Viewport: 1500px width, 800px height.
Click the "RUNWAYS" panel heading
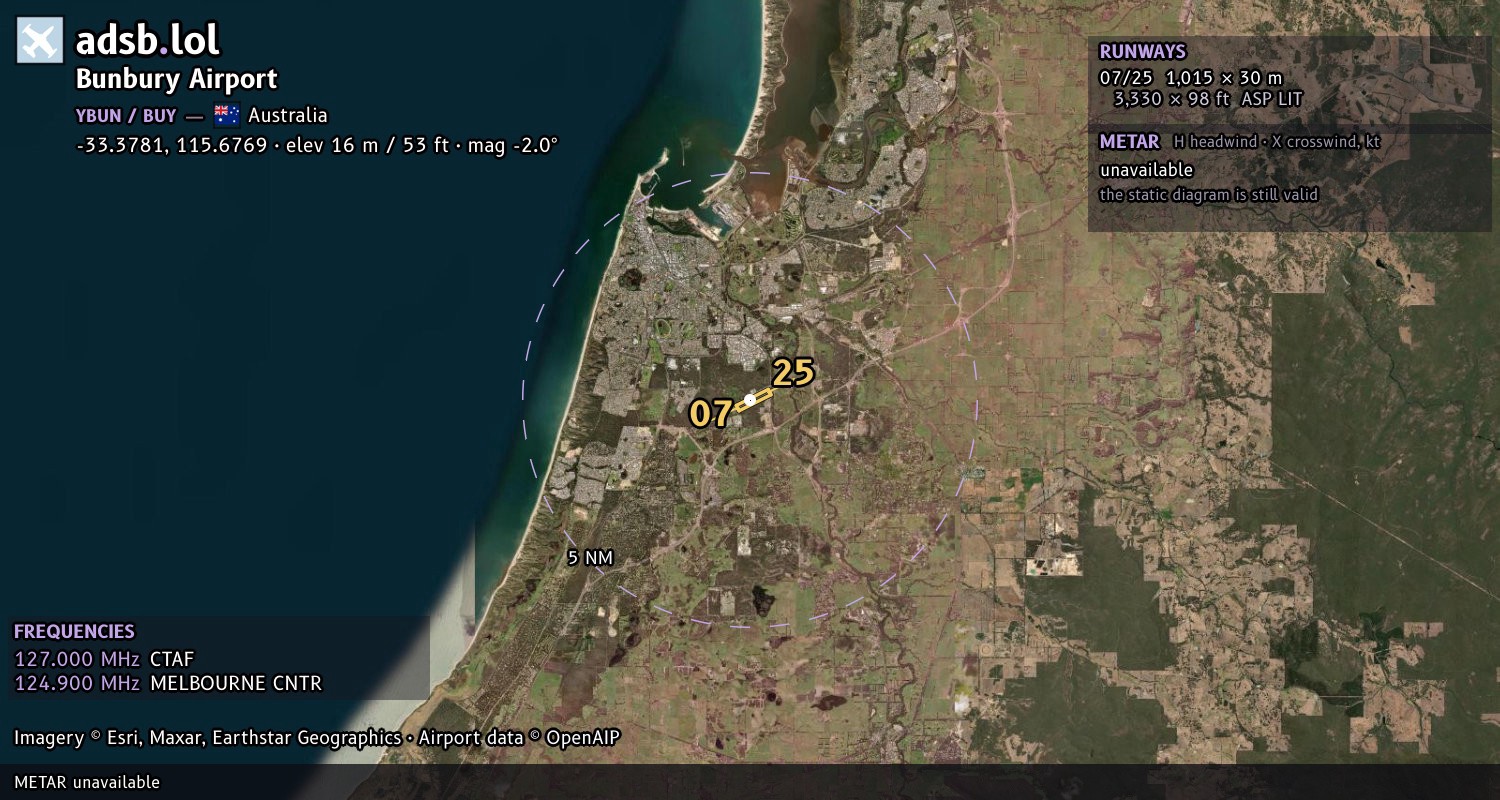pyautogui.click(x=1142, y=52)
